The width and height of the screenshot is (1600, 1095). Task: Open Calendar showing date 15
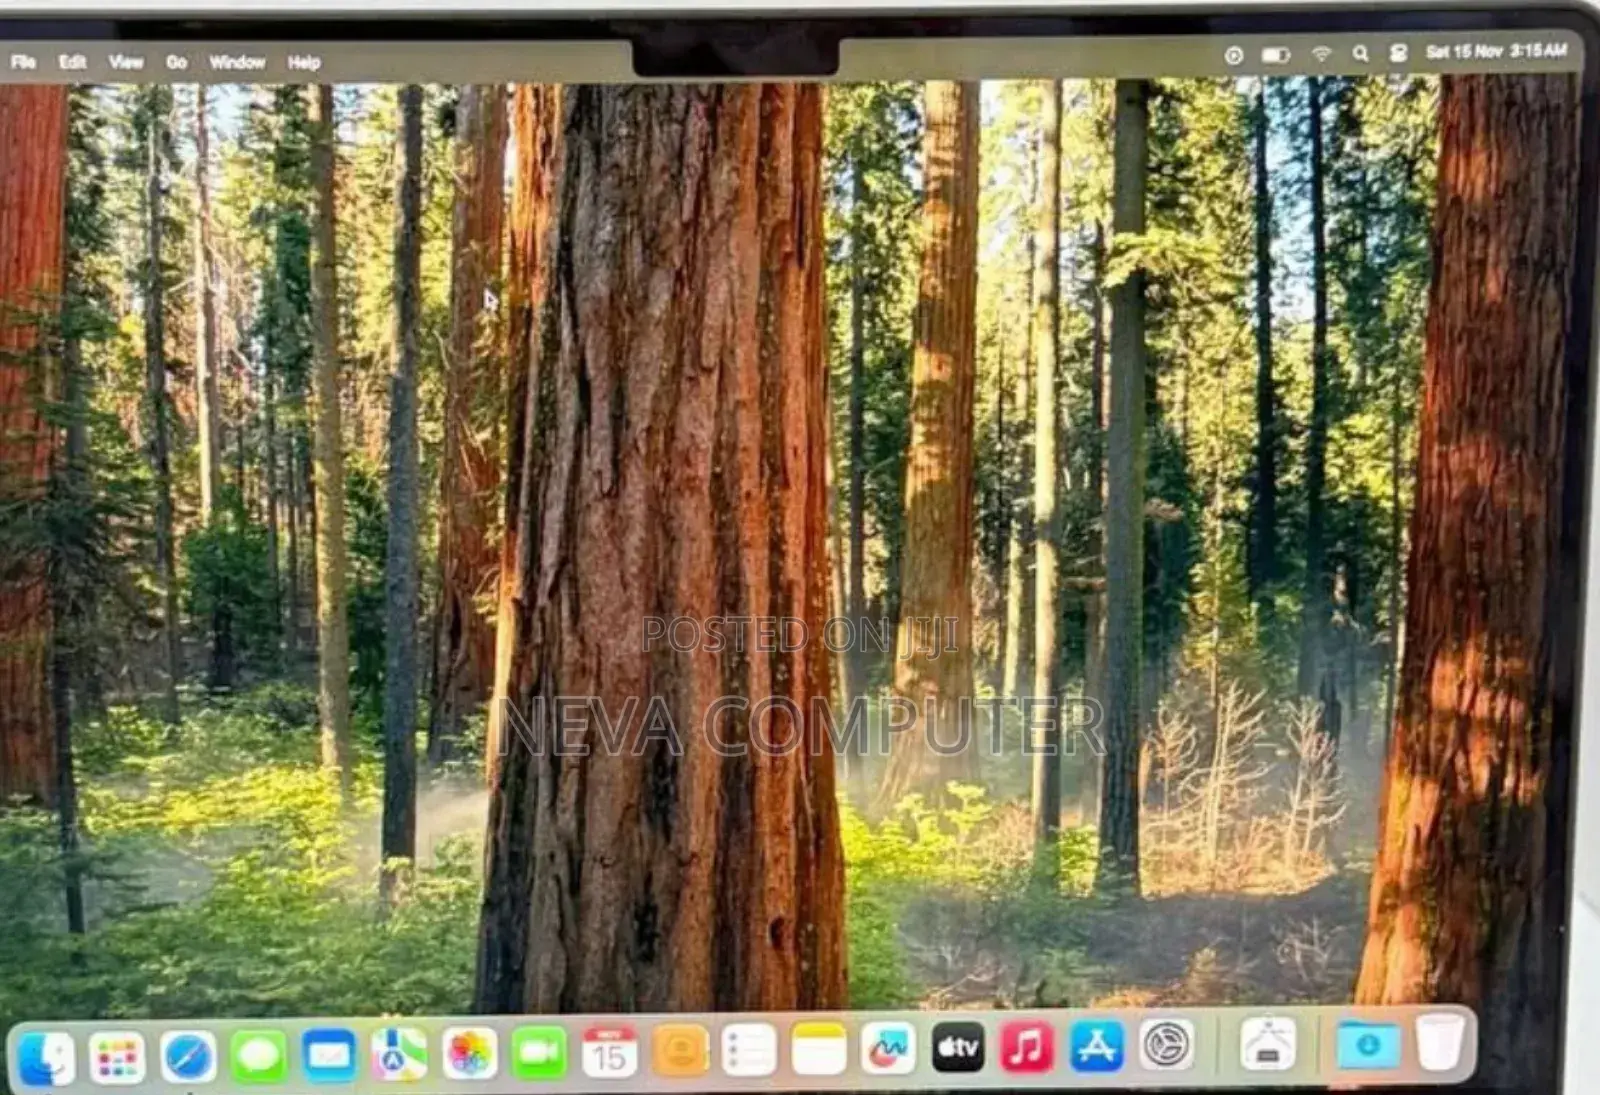(x=609, y=1052)
